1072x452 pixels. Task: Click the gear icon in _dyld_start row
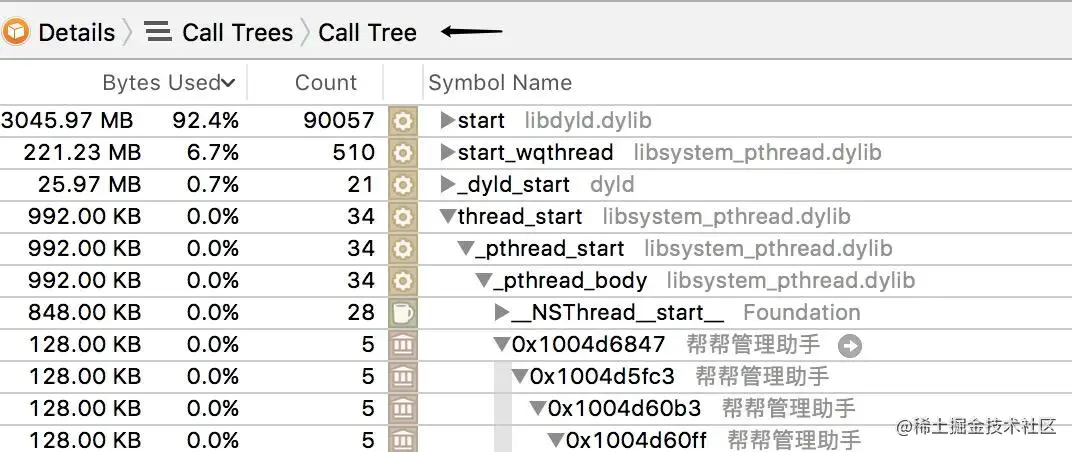tap(403, 185)
